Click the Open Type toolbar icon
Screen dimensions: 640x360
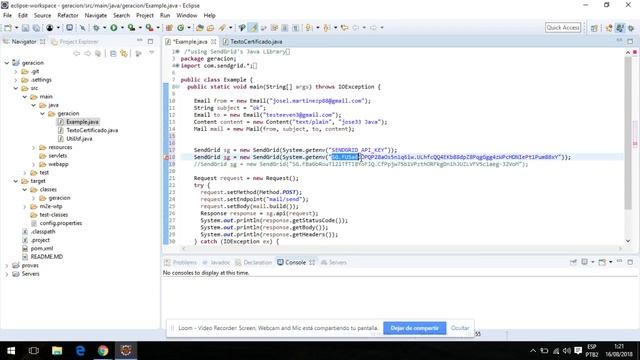click(200, 28)
